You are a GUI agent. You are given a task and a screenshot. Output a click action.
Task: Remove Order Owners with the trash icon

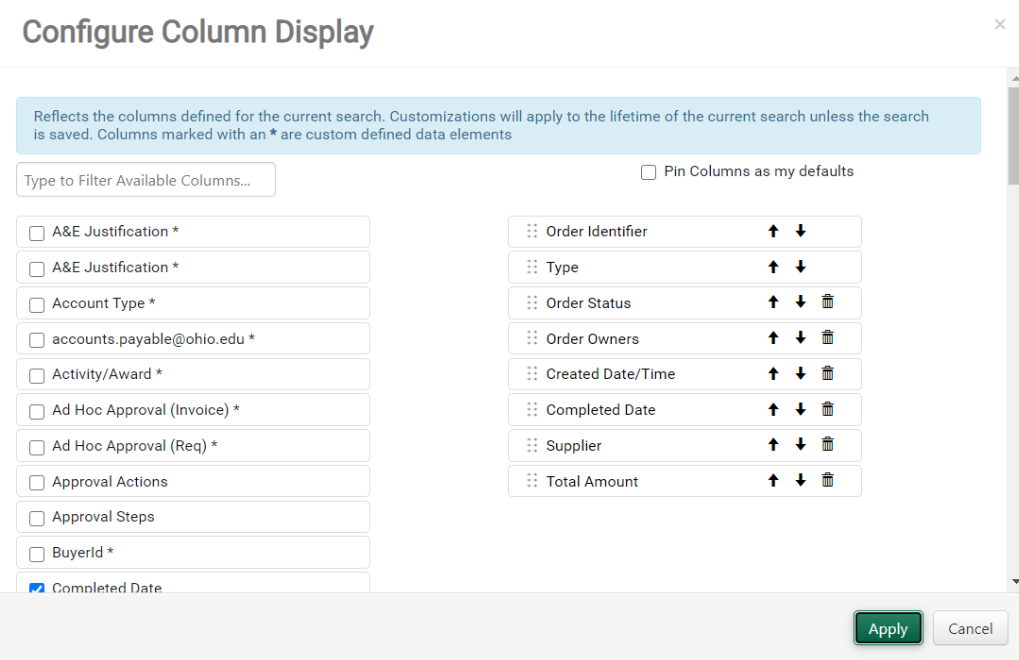pyautogui.click(x=827, y=337)
